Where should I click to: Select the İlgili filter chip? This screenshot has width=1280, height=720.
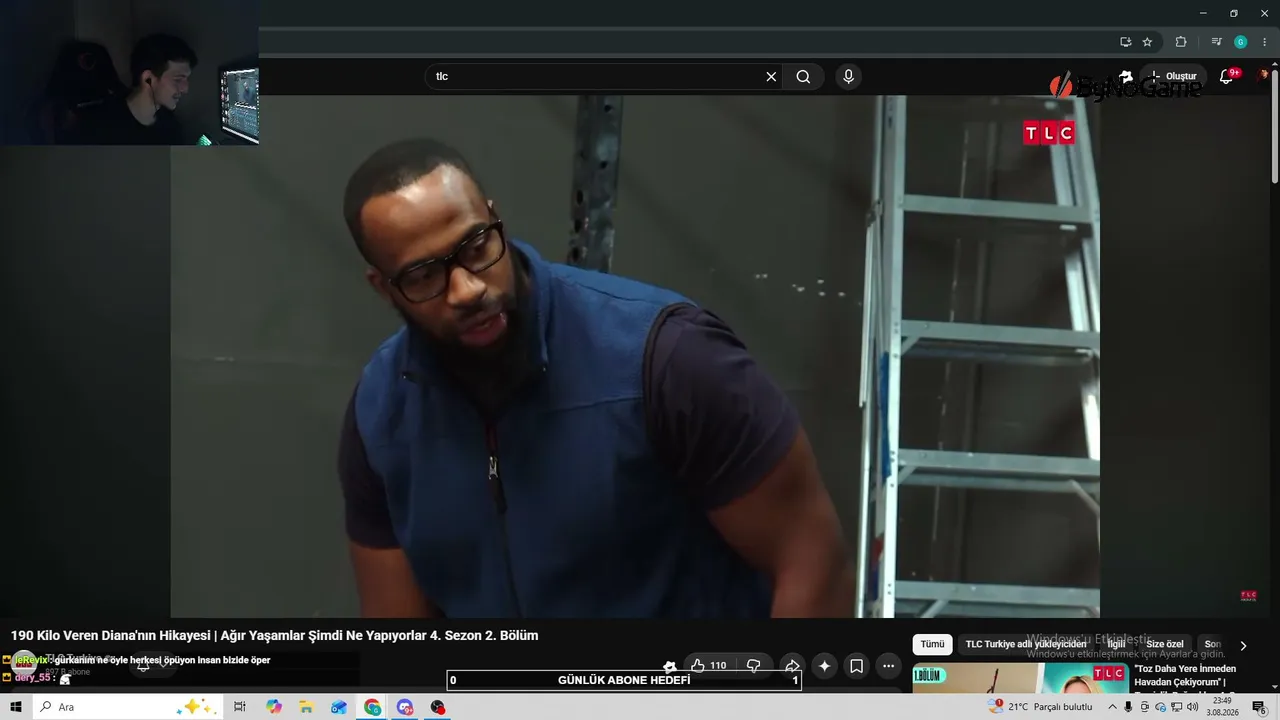click(1116, 645)
